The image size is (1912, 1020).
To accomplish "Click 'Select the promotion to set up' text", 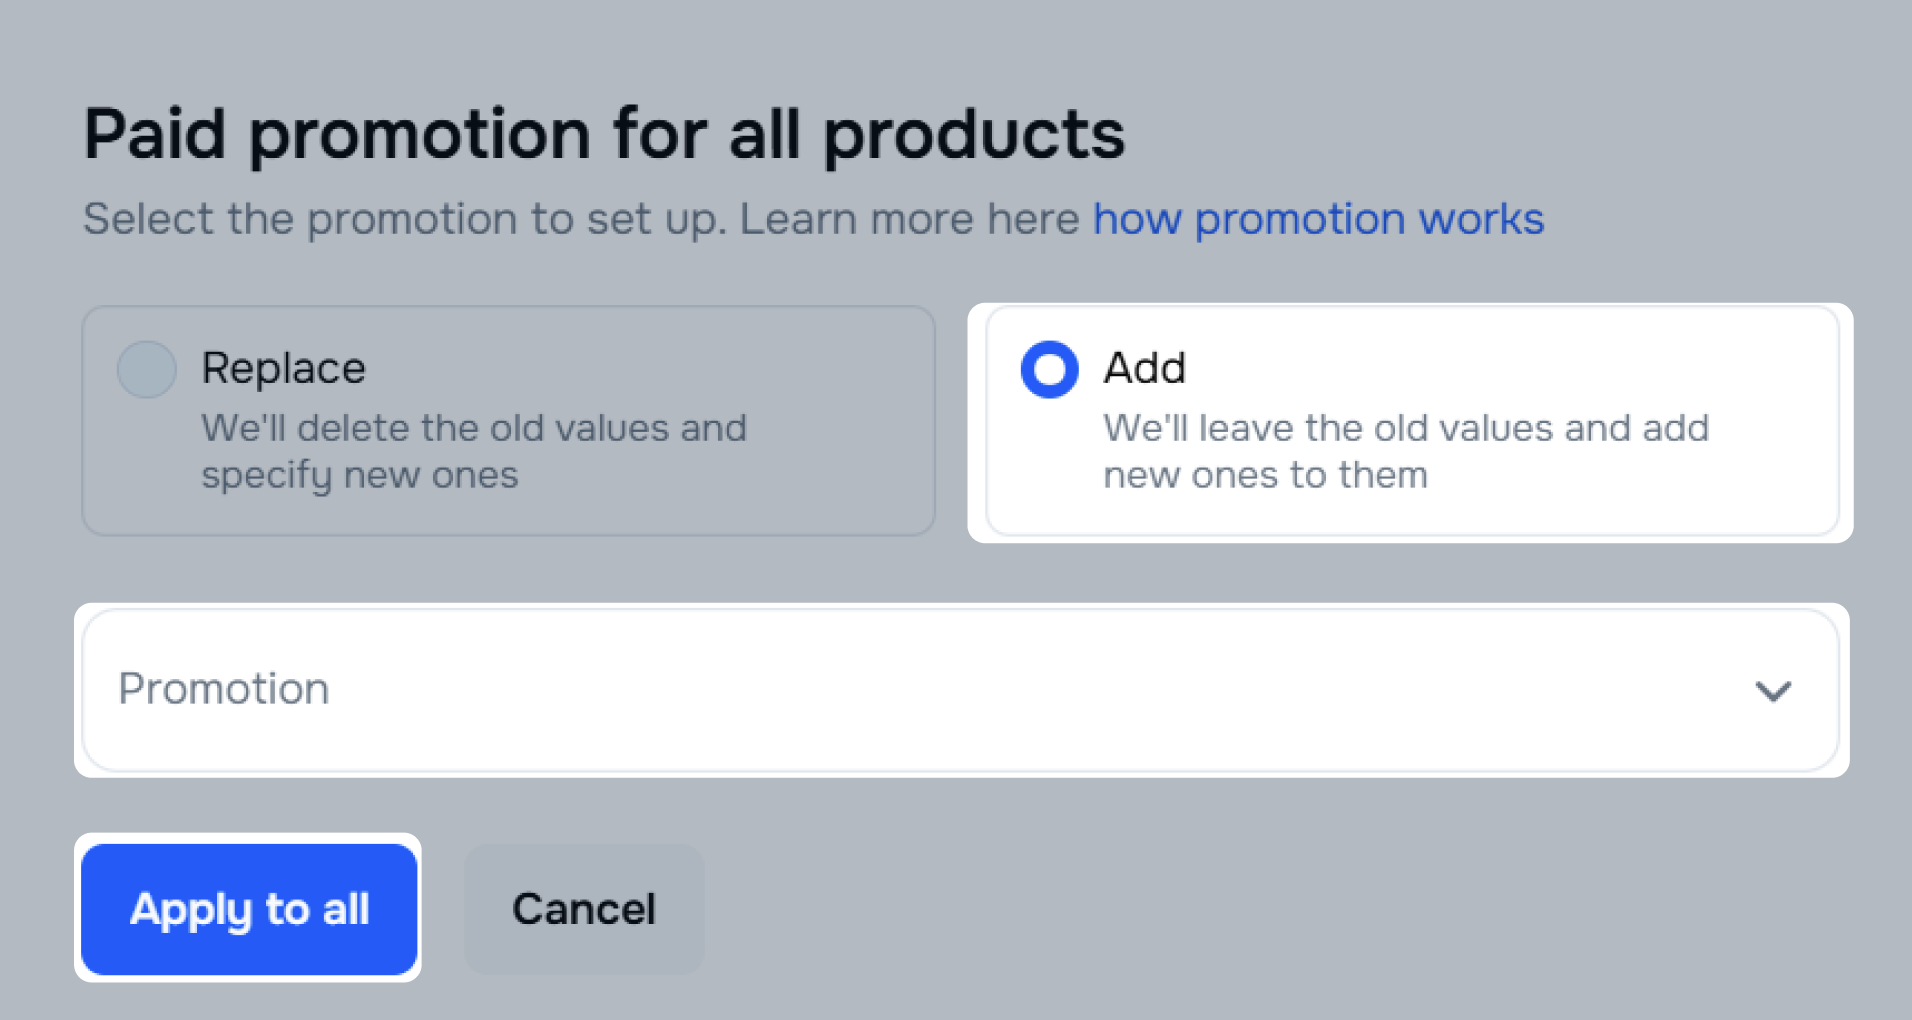I will pos(404,219).
